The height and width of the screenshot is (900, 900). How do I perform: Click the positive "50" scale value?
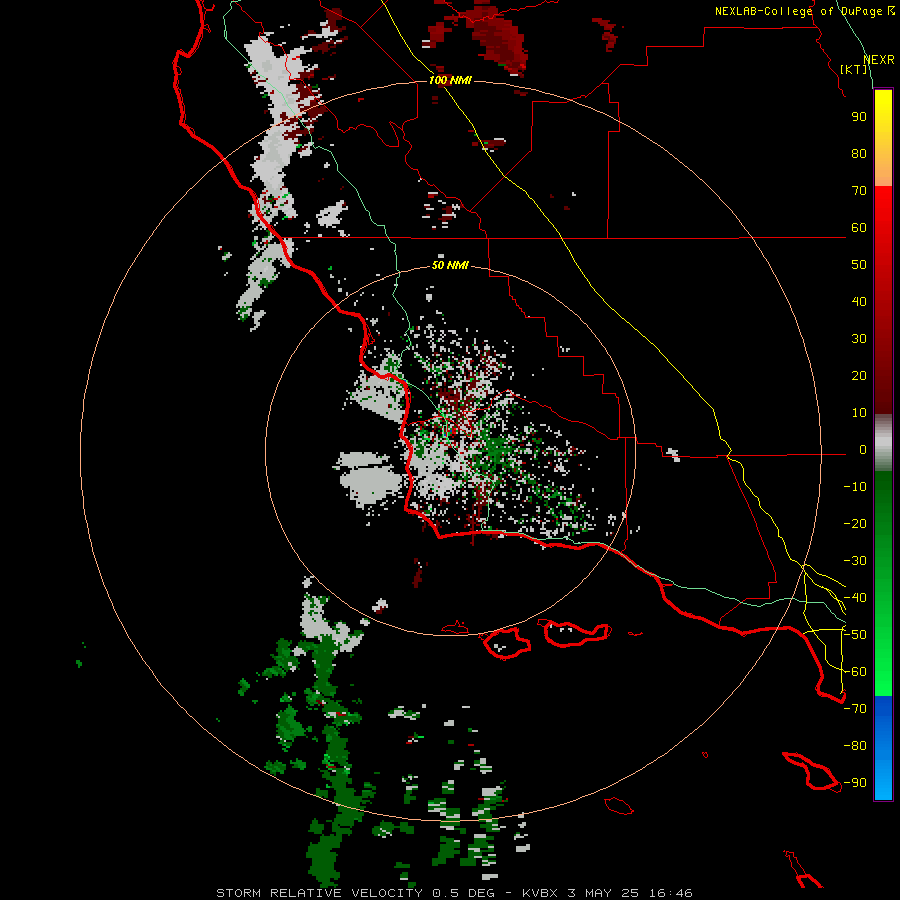(x=859, y=265)
